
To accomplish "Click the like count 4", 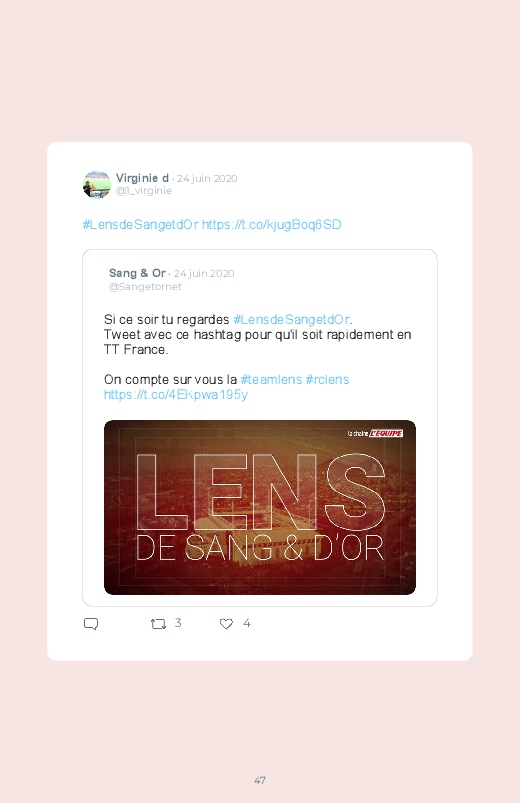I will tap(246, 623).
